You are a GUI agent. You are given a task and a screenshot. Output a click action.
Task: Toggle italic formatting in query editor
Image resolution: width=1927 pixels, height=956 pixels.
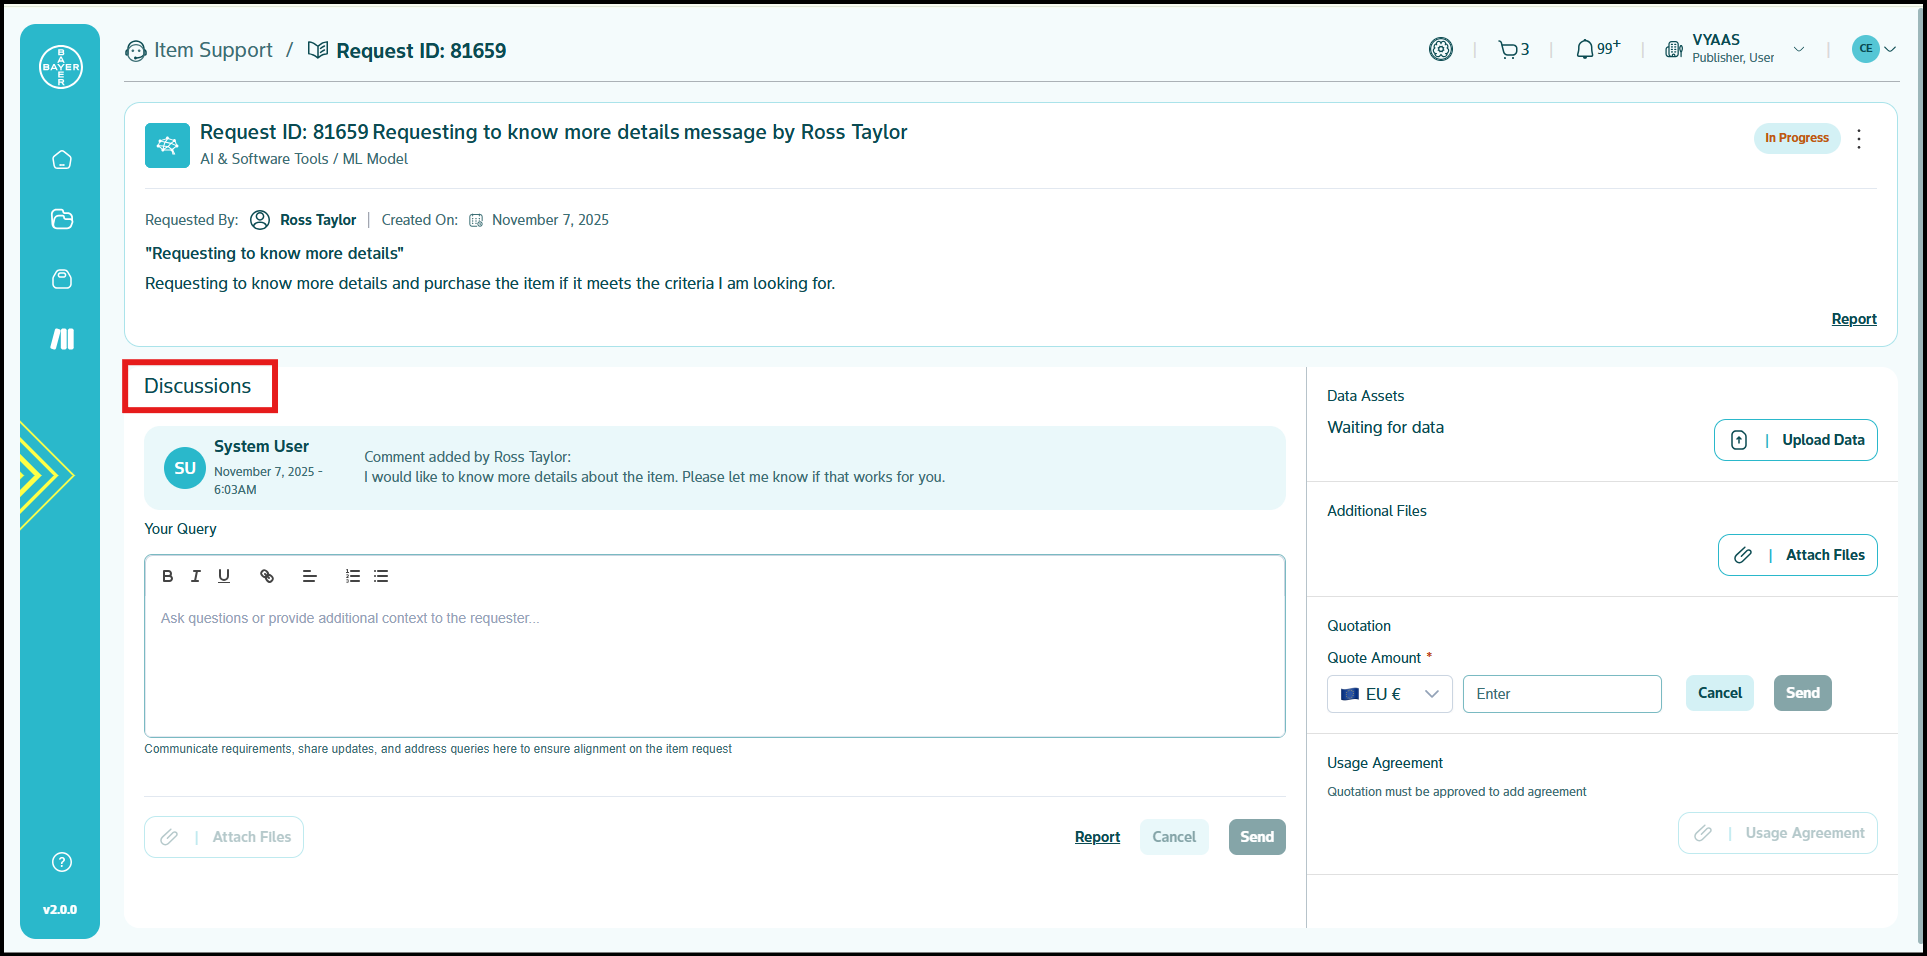pos(196,576)
